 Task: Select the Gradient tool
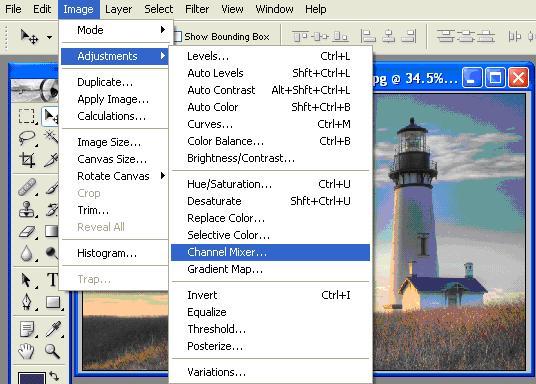pyautogui.click(x=51, y=231)
